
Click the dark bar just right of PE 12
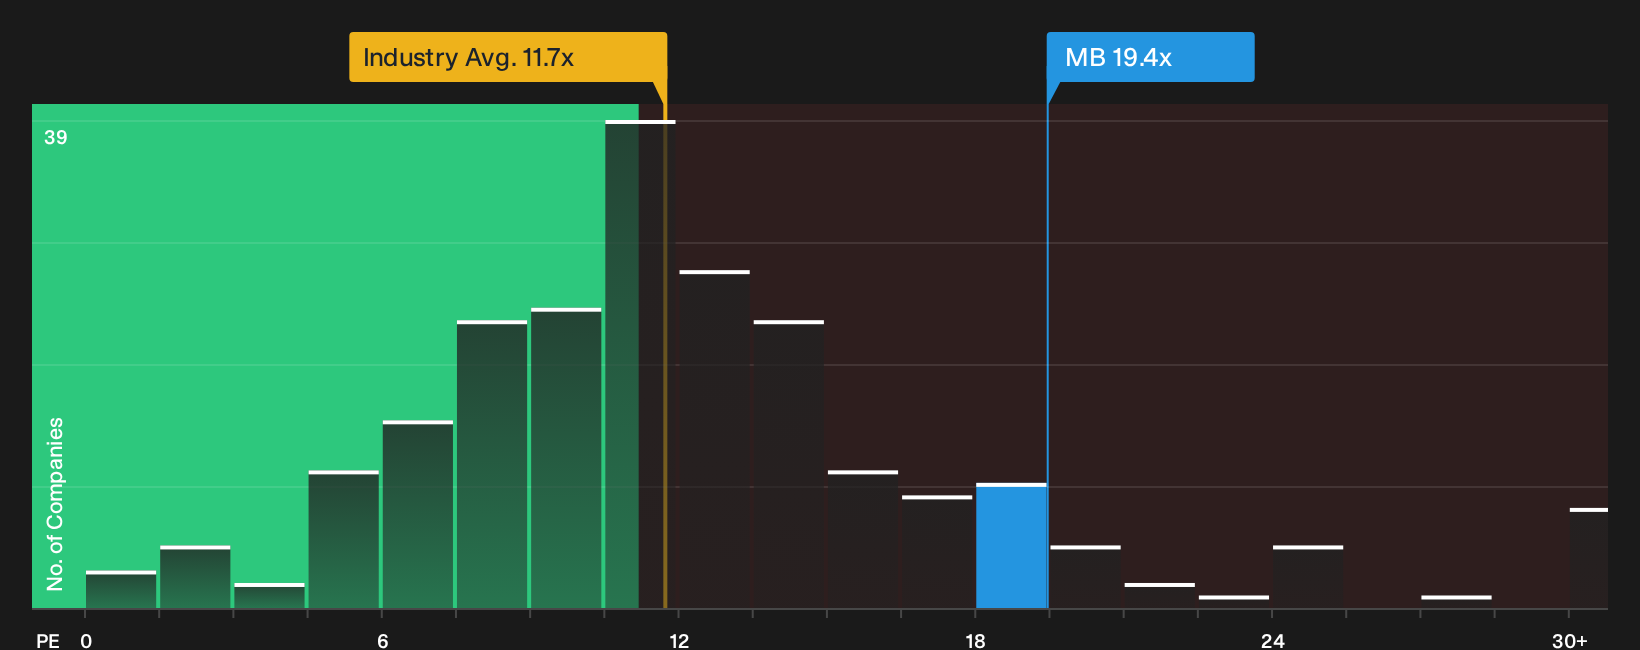(x=714, y=439)
